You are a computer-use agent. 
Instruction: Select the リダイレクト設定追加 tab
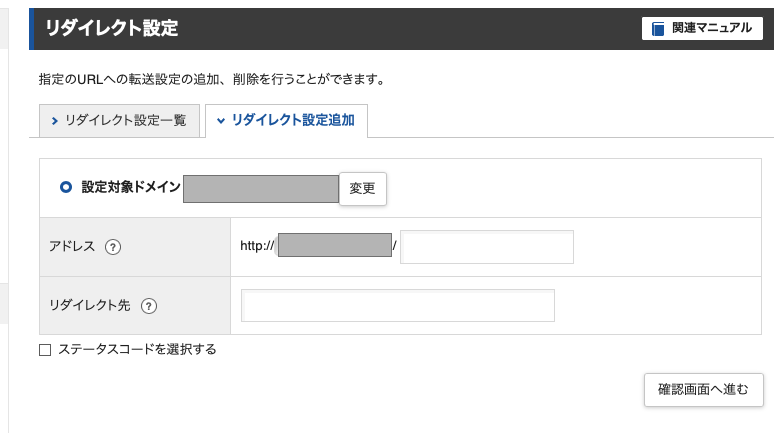pos(287,120)
